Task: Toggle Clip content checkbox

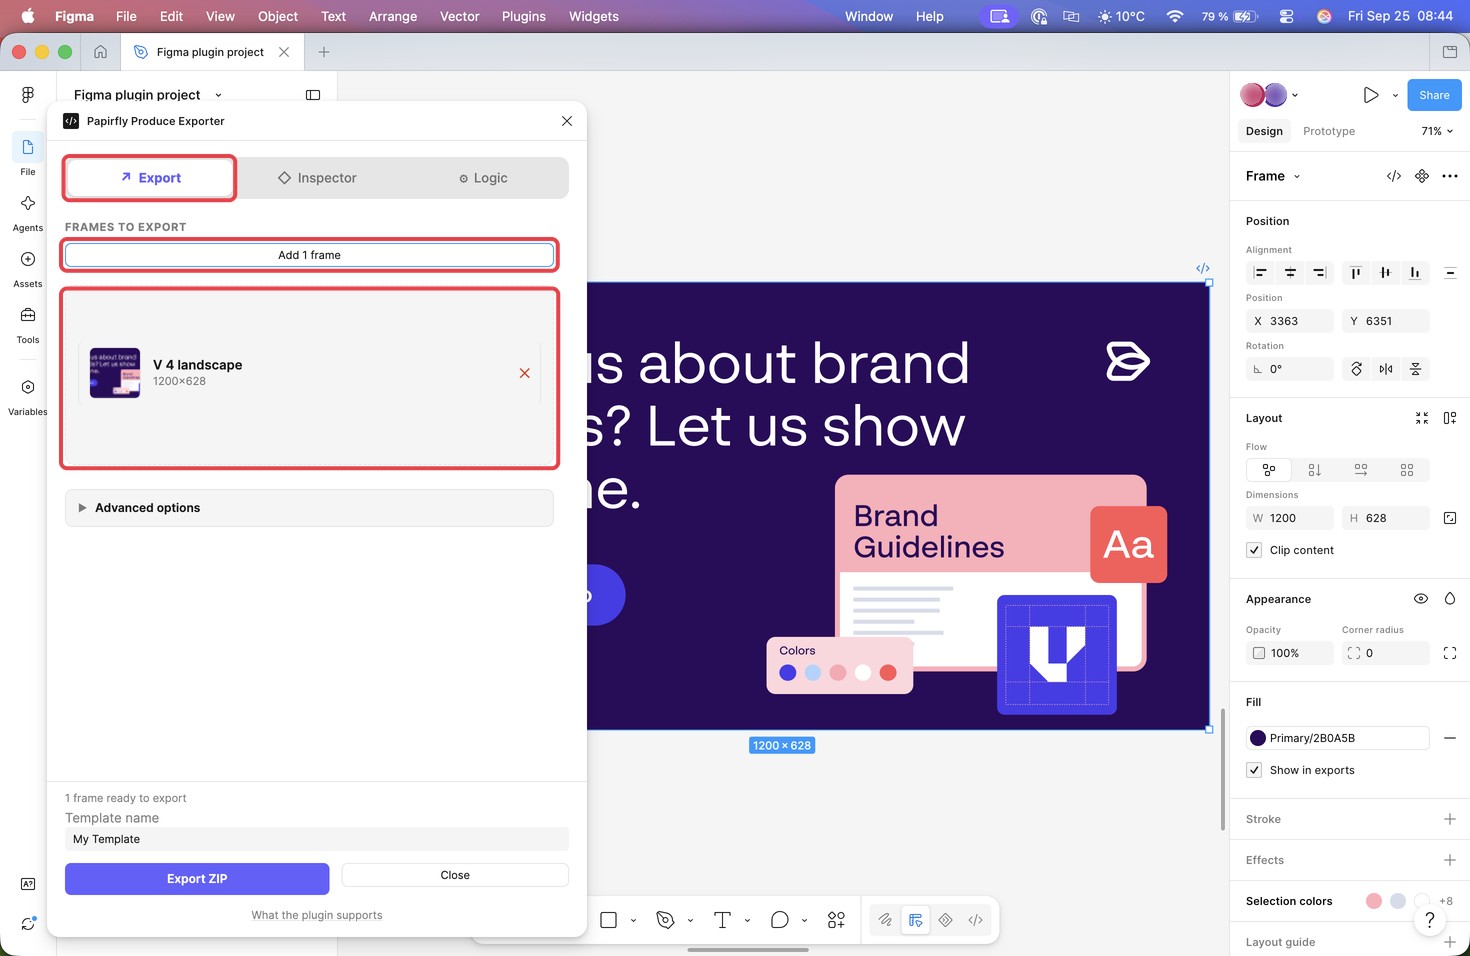Action: click(1254, 550)
